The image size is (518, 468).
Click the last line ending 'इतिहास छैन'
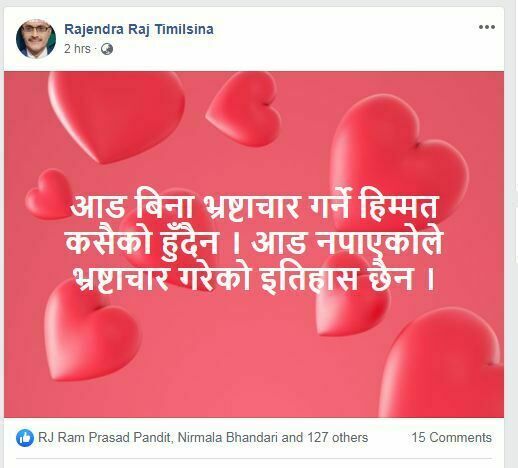[254, 279]
